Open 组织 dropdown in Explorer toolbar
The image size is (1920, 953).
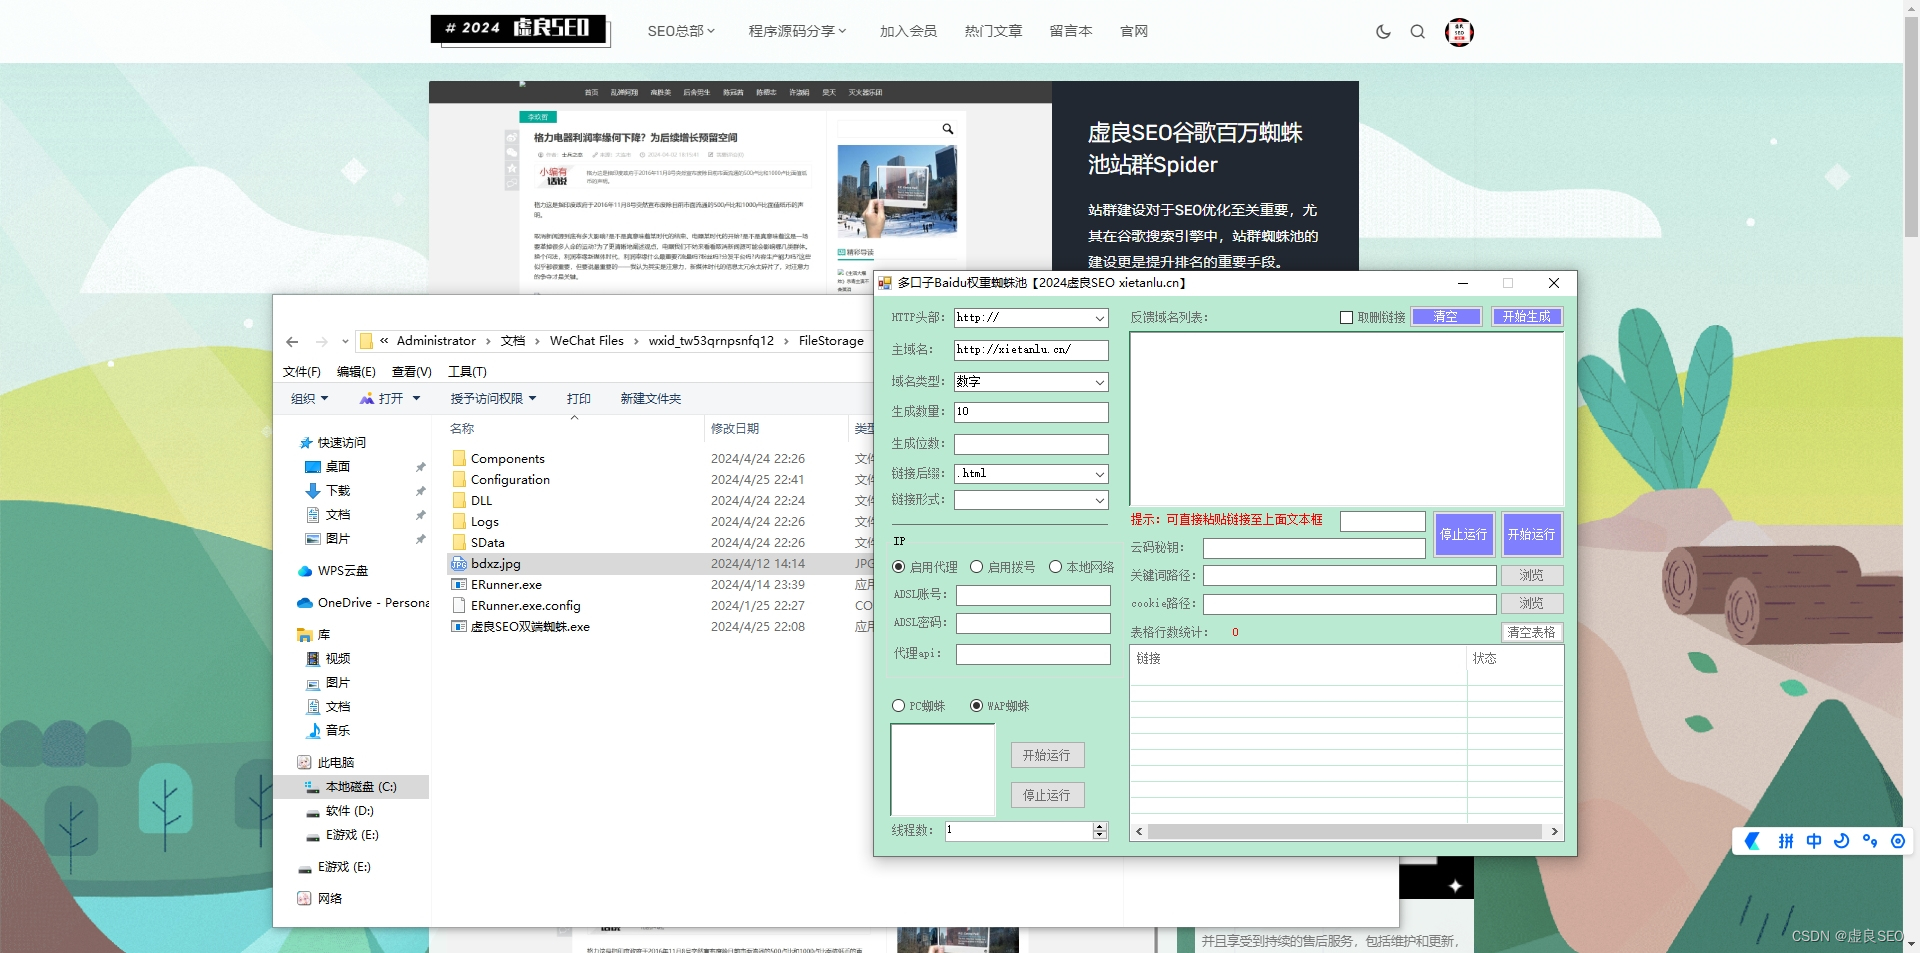(309, 399)
